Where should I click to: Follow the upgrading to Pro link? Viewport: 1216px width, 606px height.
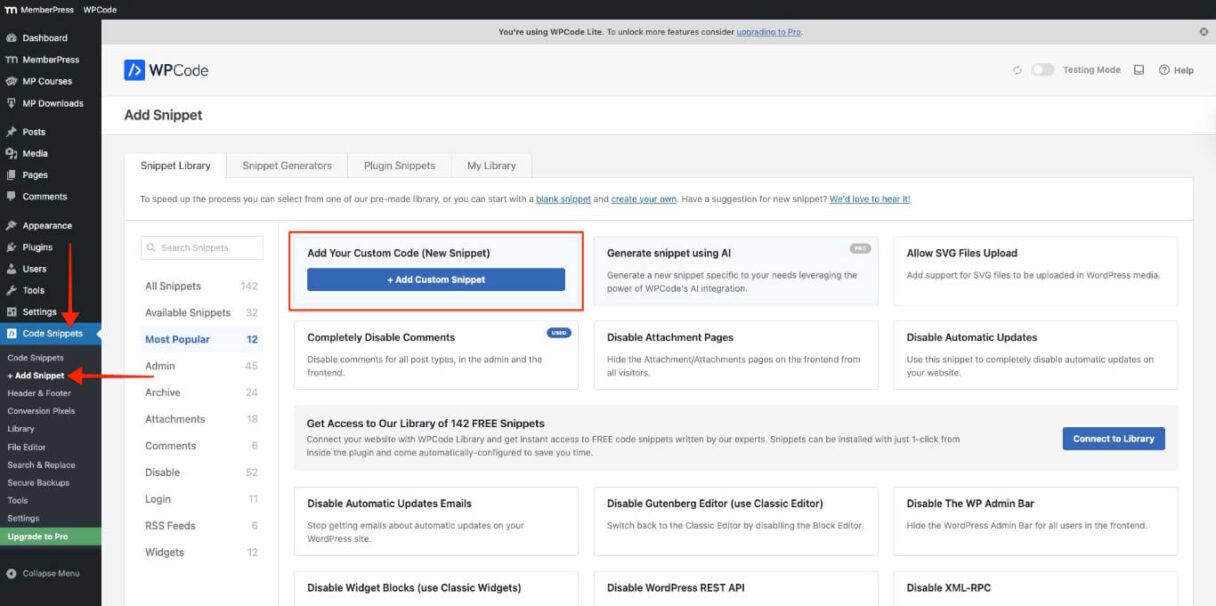click(x=769, y=32)
